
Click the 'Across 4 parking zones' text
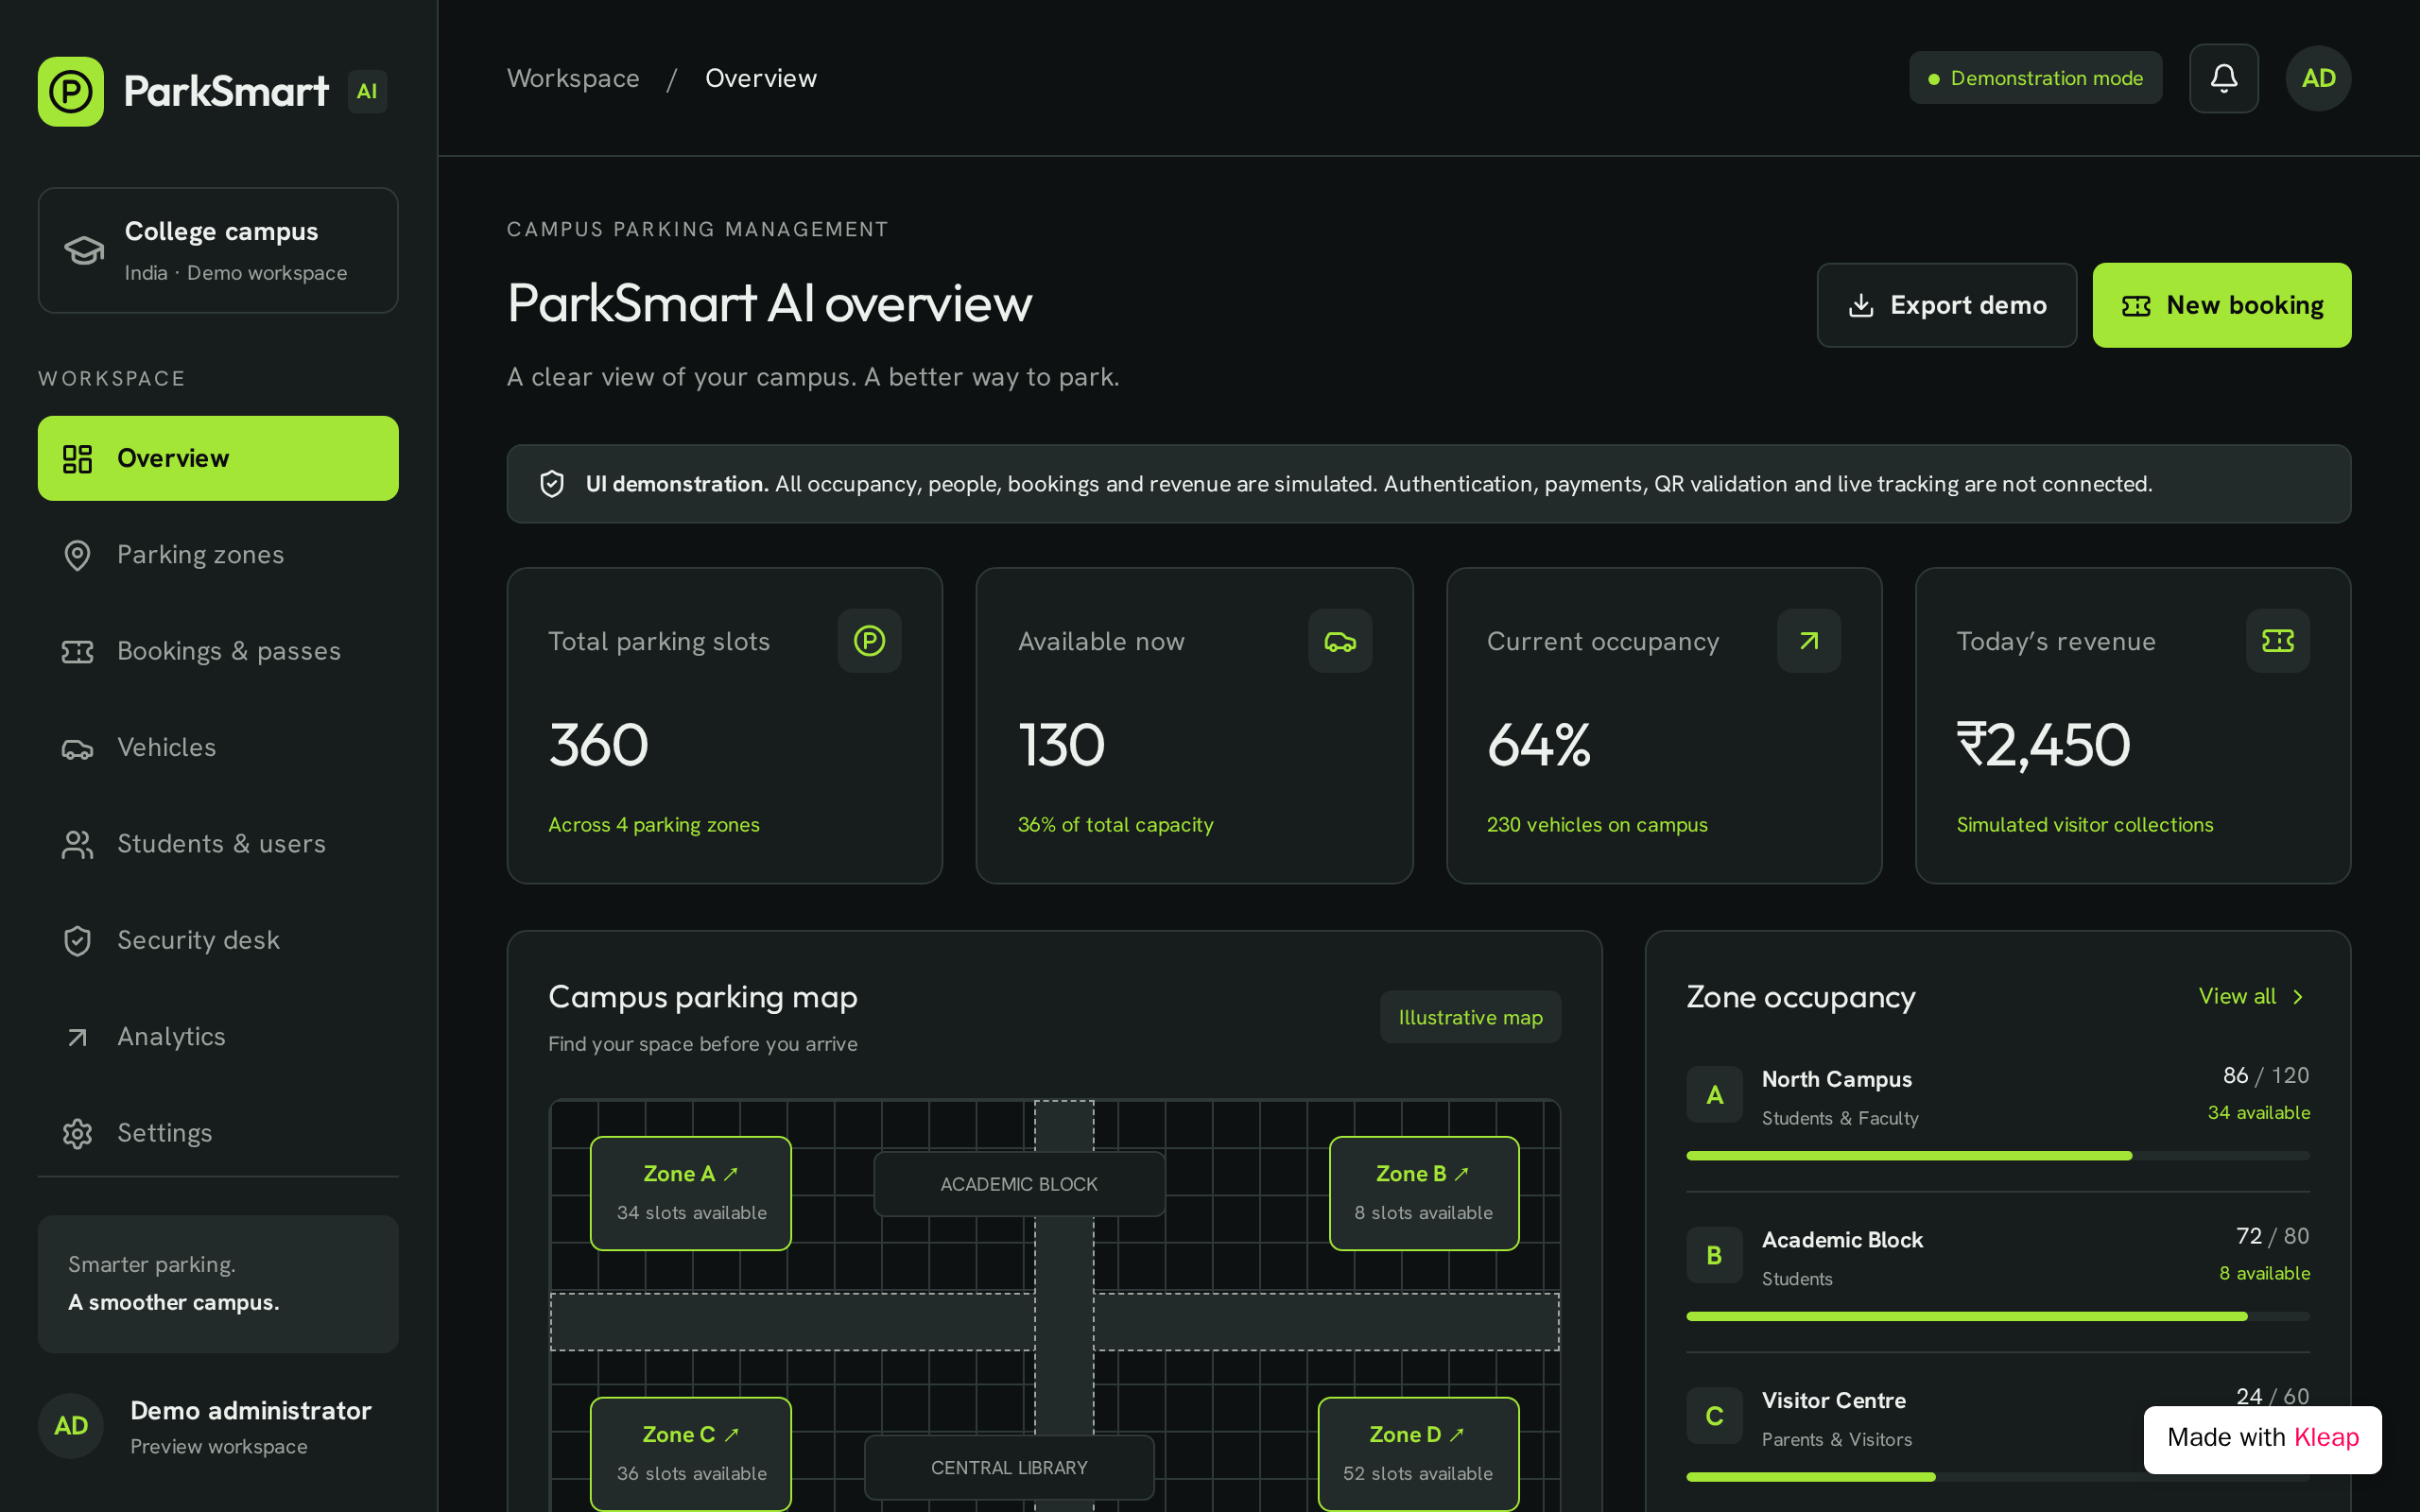[x=654, y=825]
